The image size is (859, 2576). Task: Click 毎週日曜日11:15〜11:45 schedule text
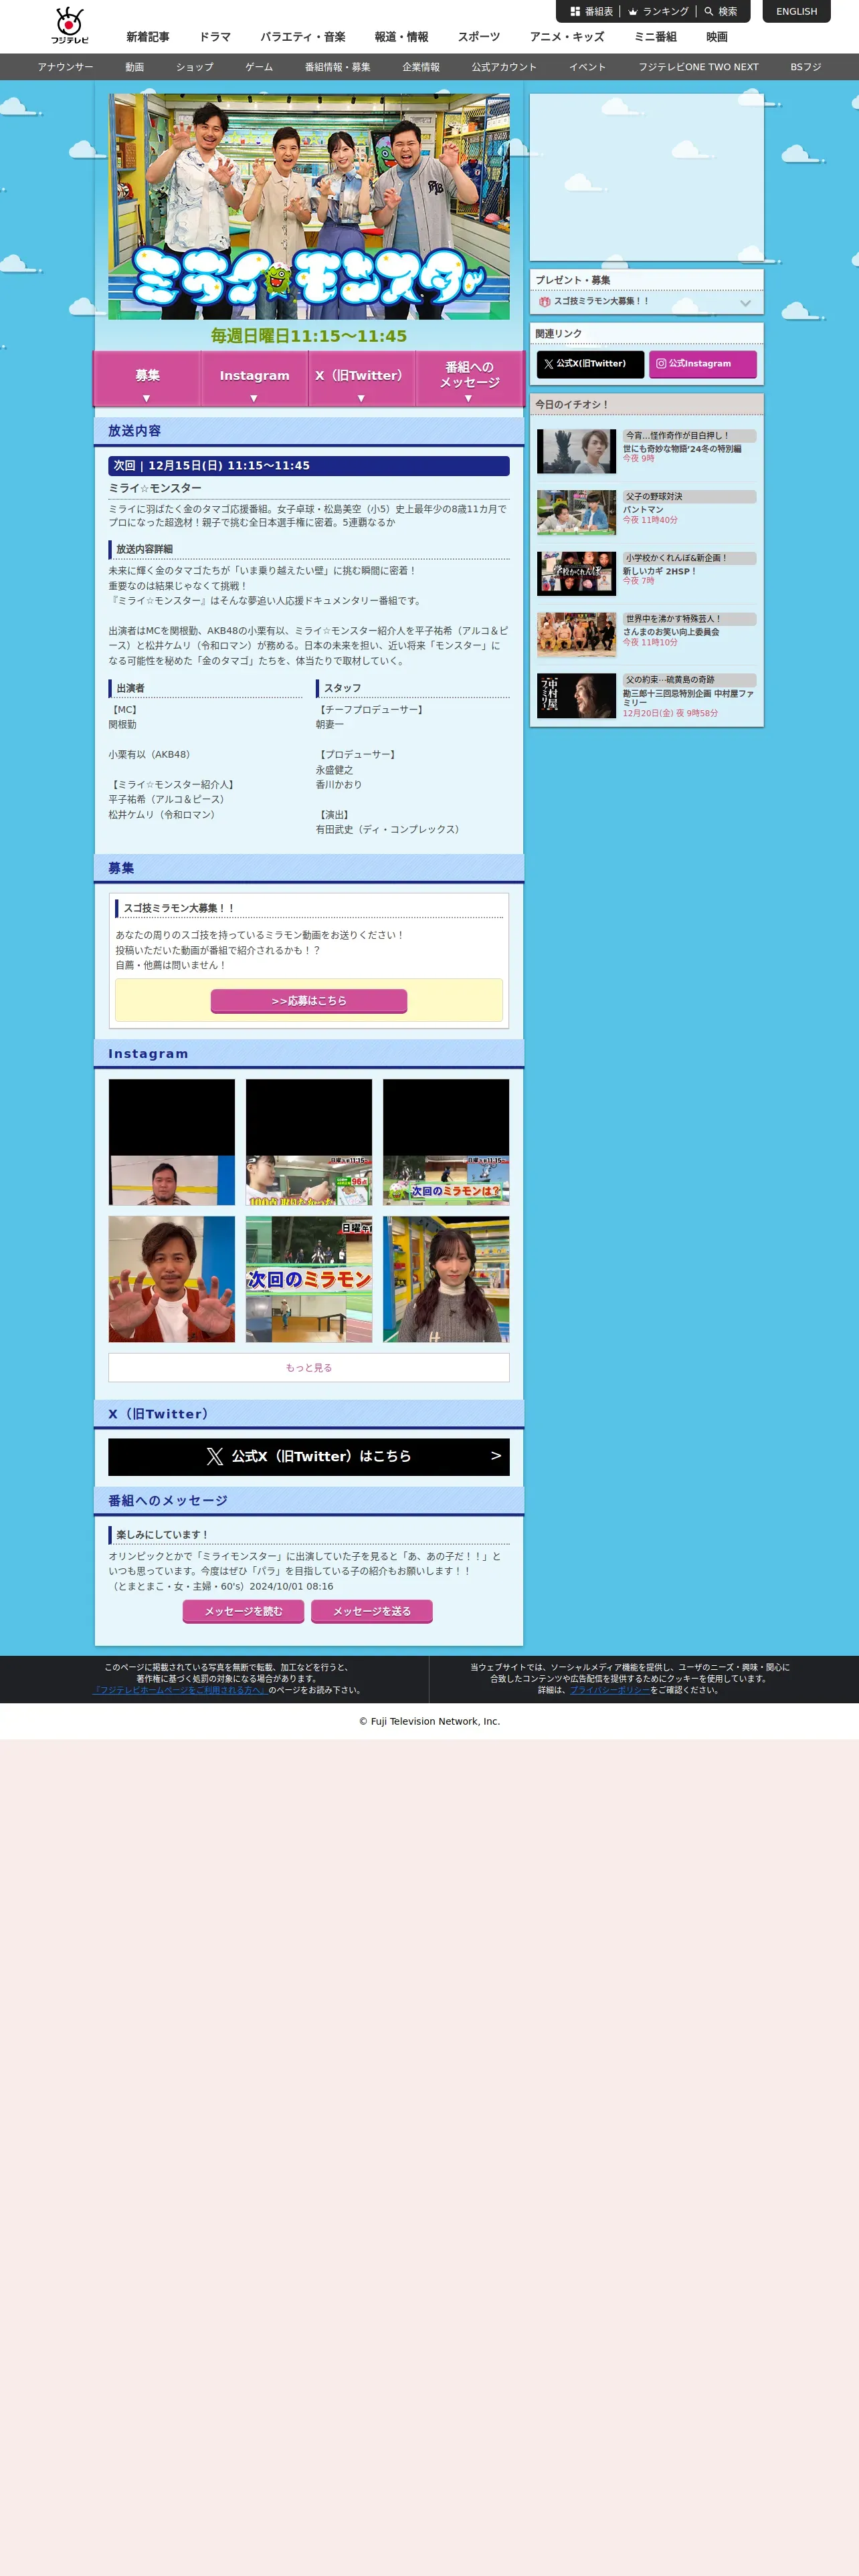coord(309,336)
